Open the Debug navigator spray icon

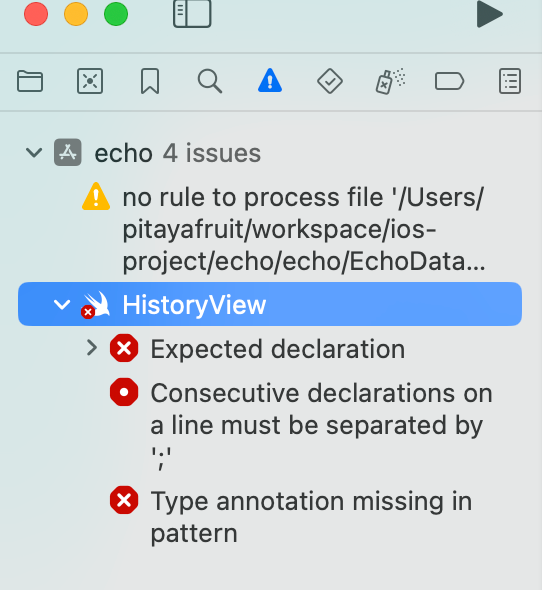coord(390,81)
